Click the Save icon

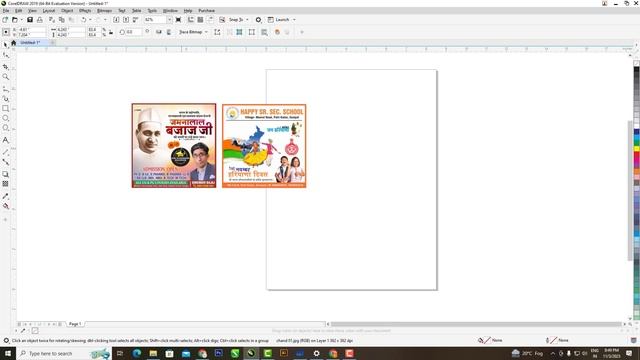click(30, 20)
